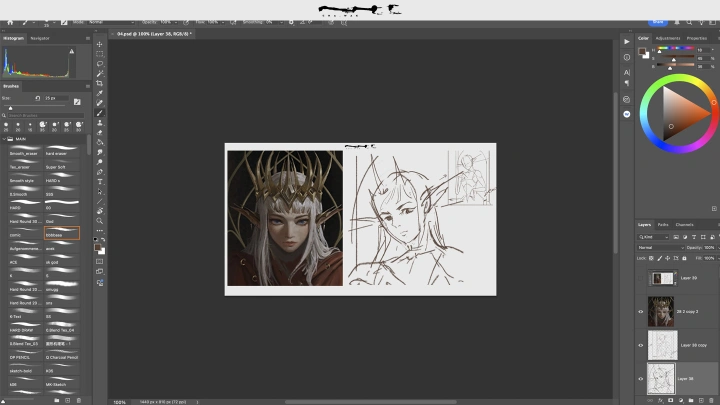720x405 pixels.
Task: Open the Actions play panel icon
Action: [627, 42]
